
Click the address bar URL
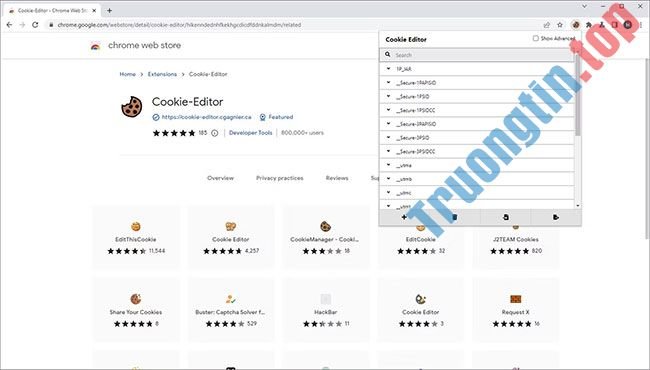(x=179, y=25)
